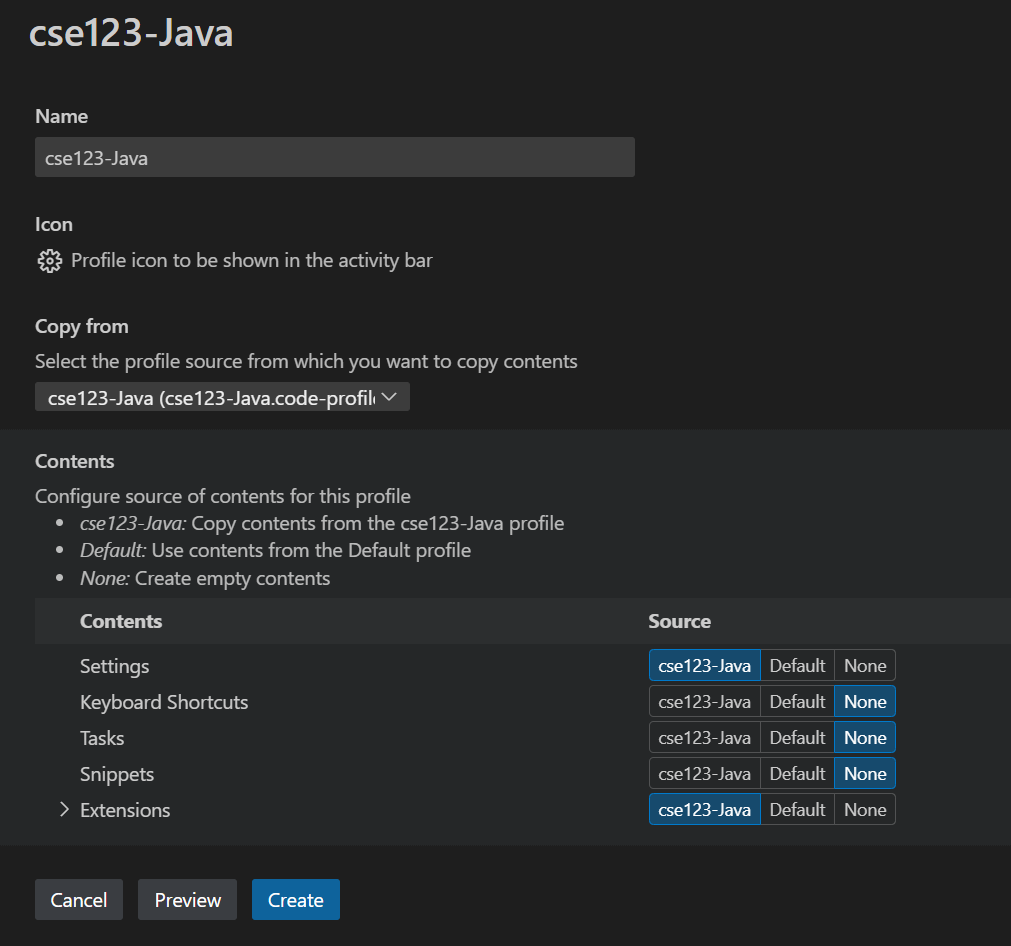Select cse123-Java source for Extensions

(704, 809)
